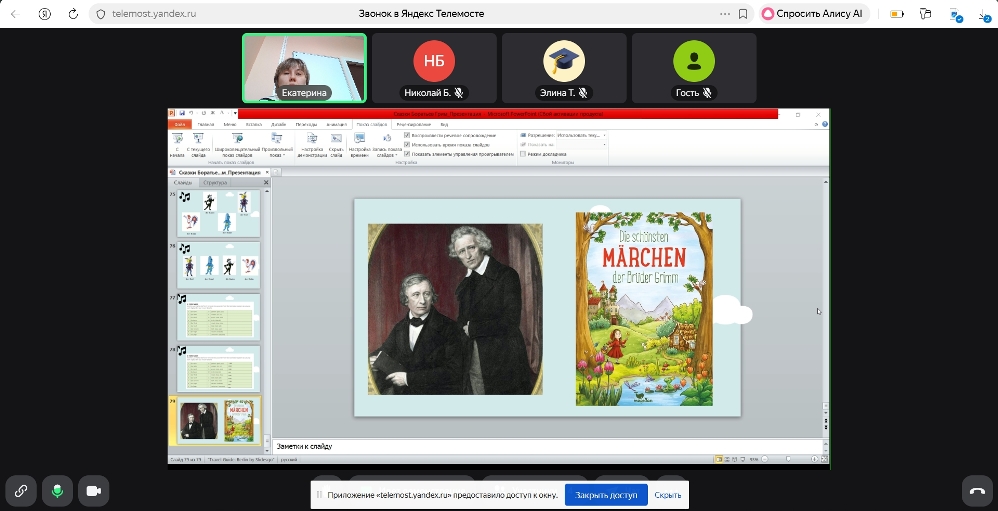Bookmark the page using the bookmark icon

coord(742,14)
